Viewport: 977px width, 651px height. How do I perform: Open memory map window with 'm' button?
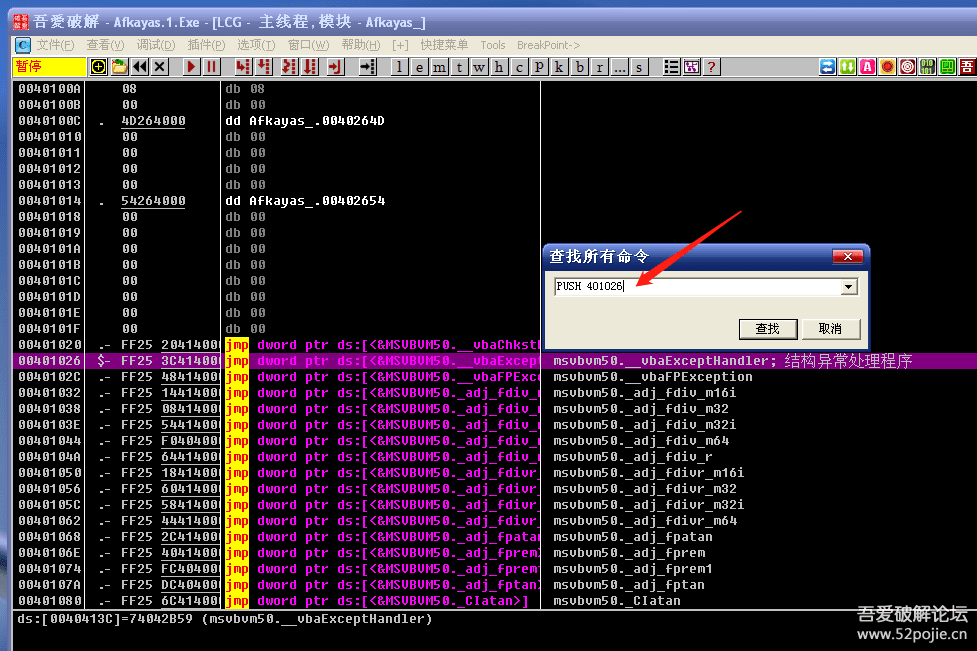438,67
